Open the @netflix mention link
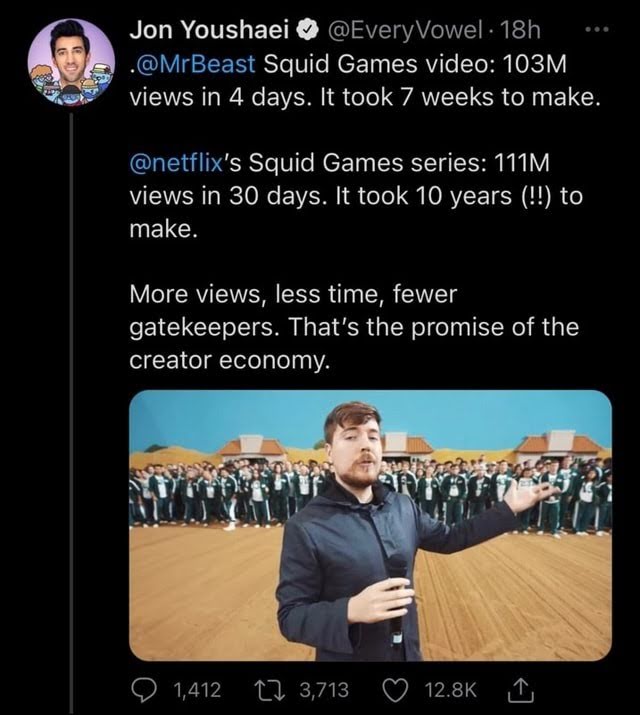 (x=175, y=163)
